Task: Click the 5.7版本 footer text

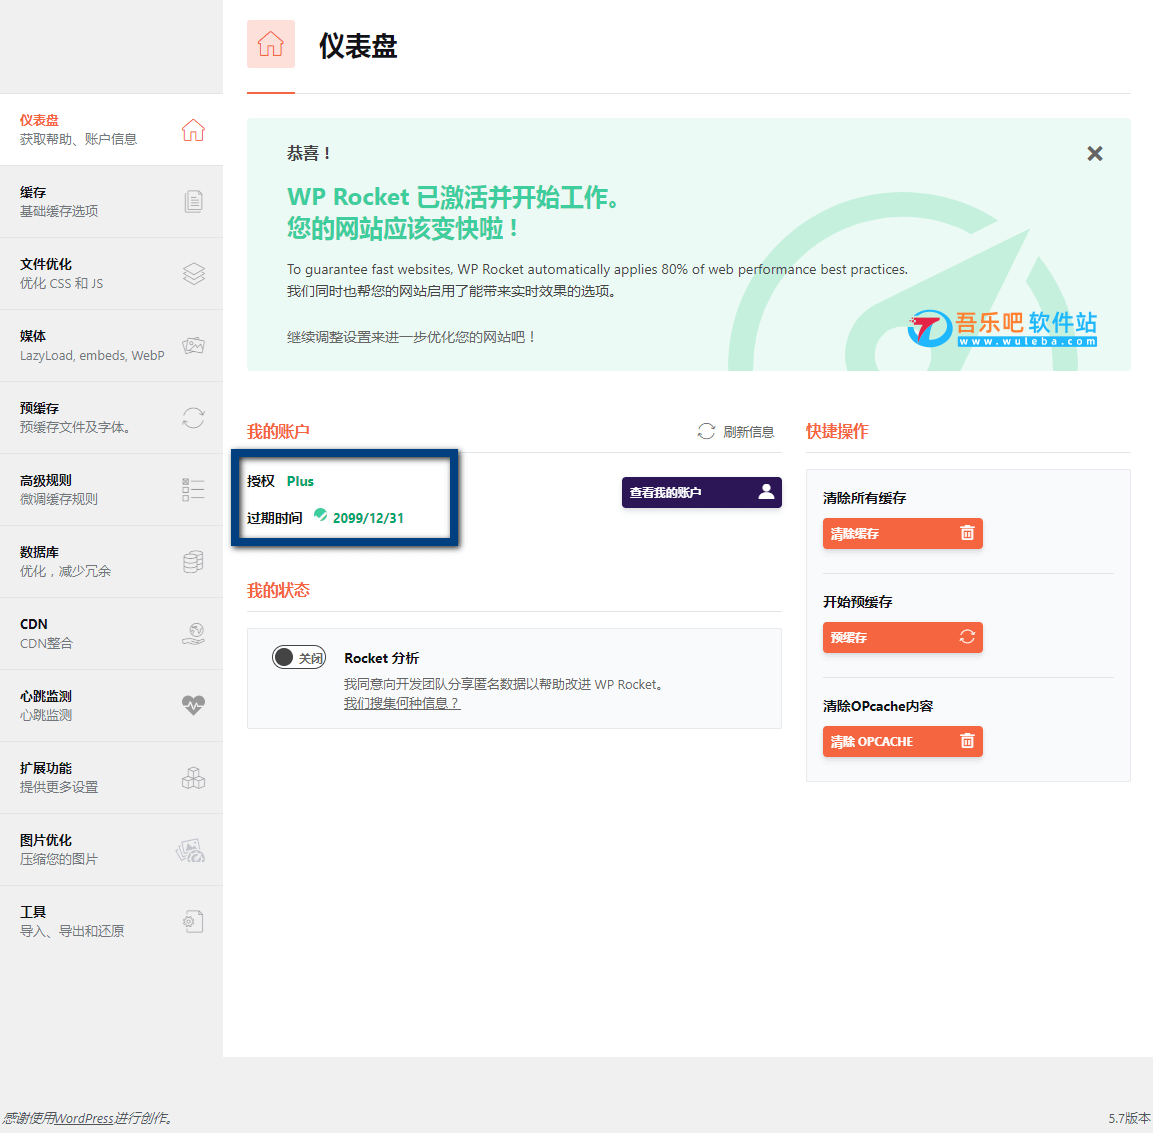Action: point(1129,1118)
